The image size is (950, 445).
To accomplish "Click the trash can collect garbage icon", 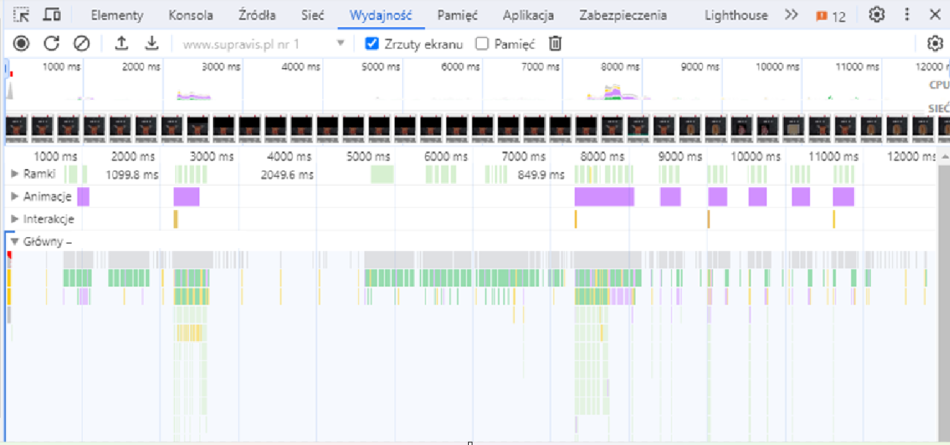I will click(x=555, y=44).
